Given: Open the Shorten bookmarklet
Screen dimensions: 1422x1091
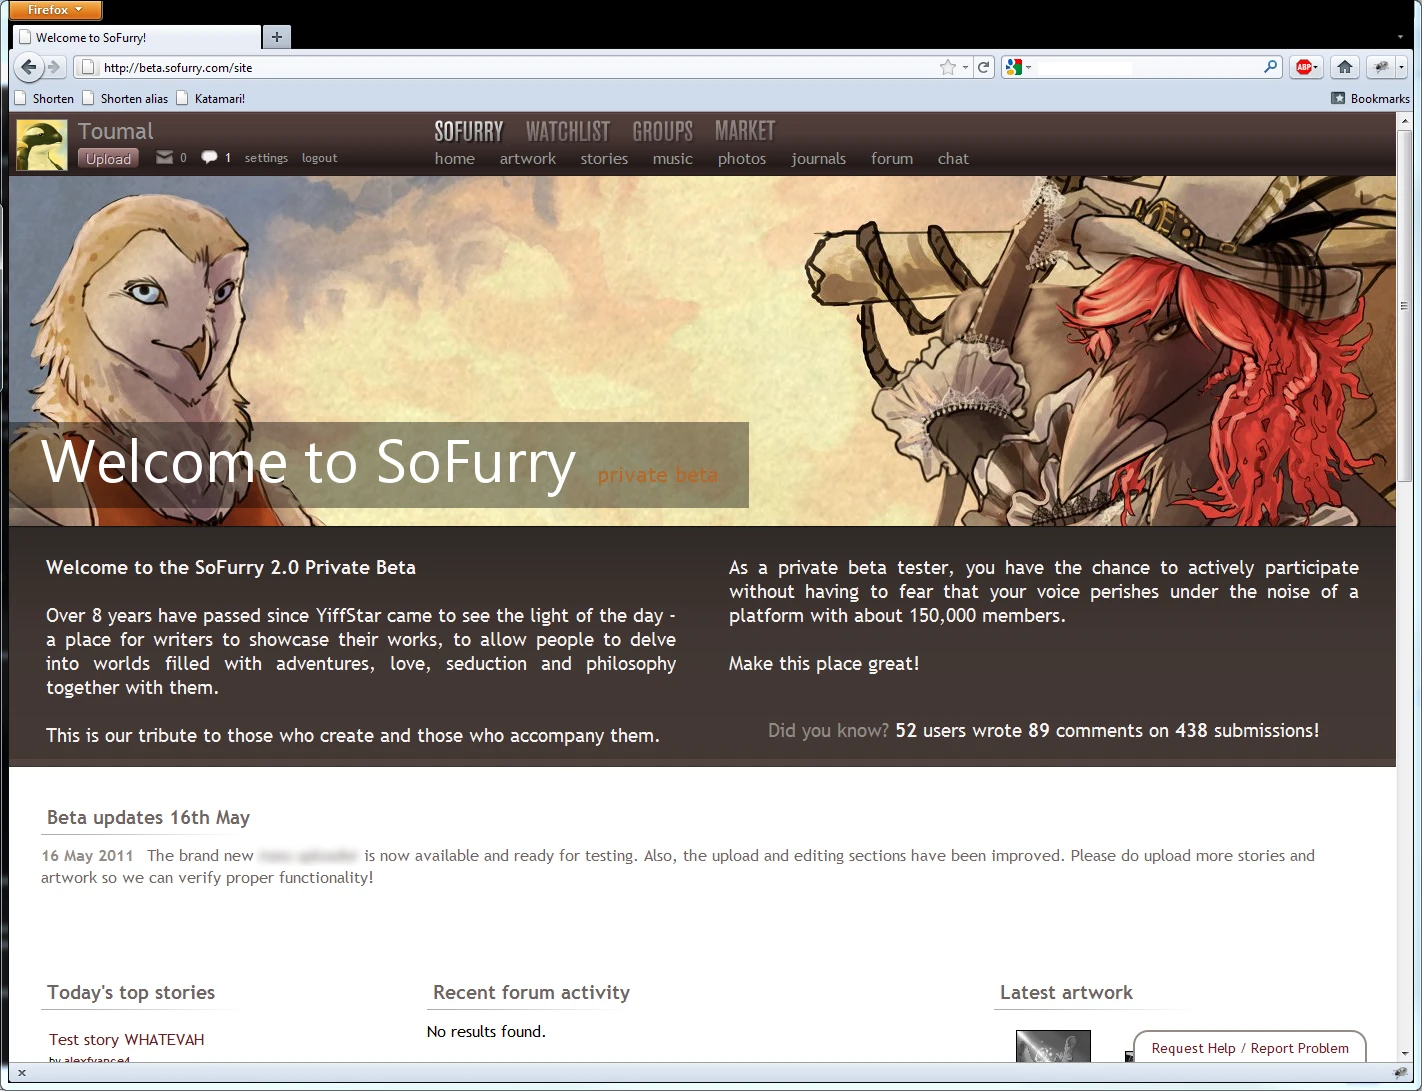Looking at the screenshot, I should tap(45, 98).
